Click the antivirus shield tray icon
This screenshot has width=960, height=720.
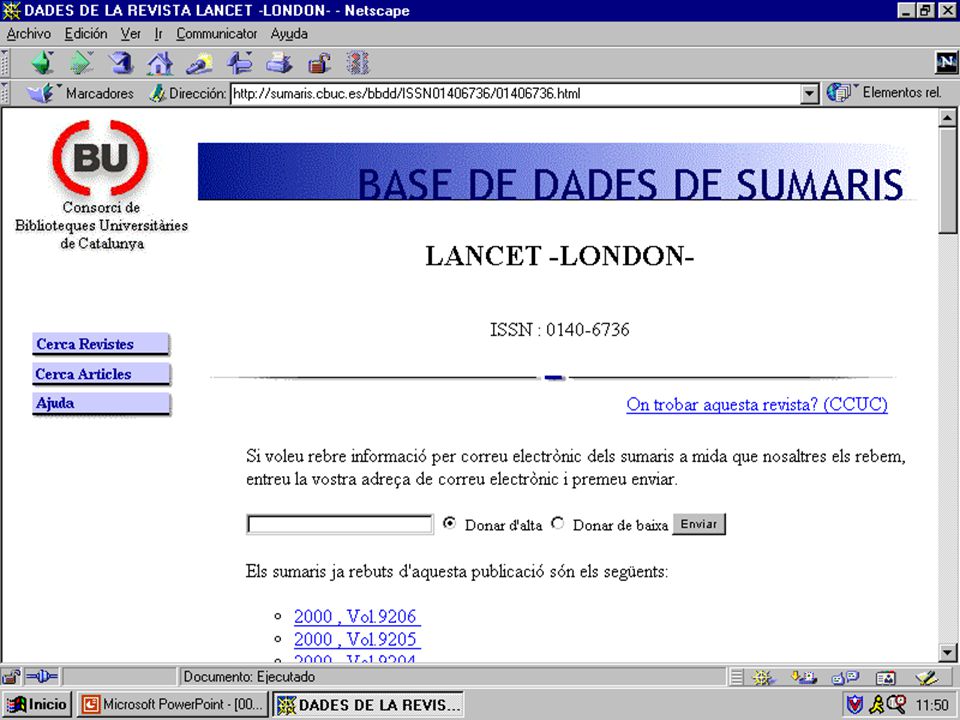[854, 705]
